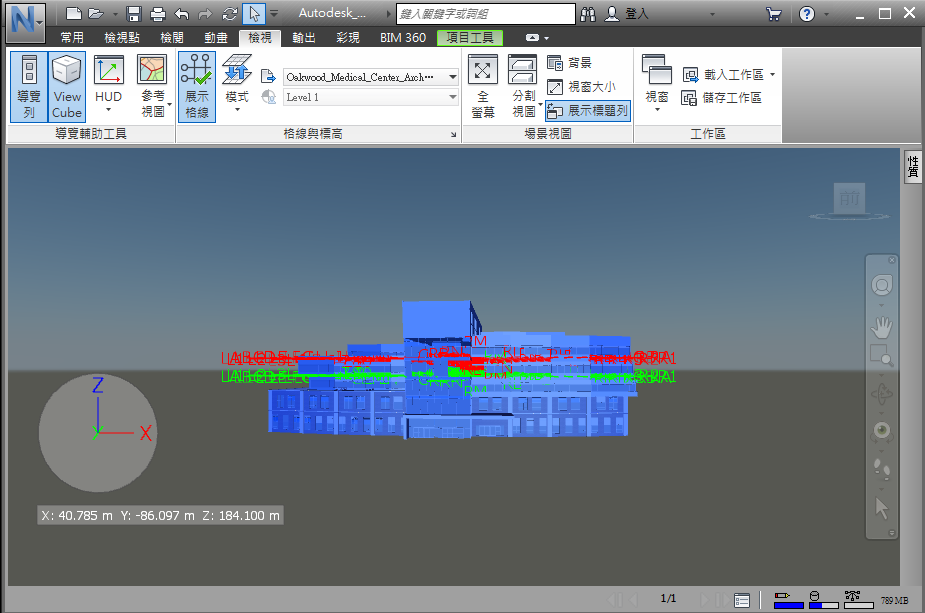Open the 模式 grid mode dropdown
This screenshot has height=613, width=925.
[x=237, y=84]
